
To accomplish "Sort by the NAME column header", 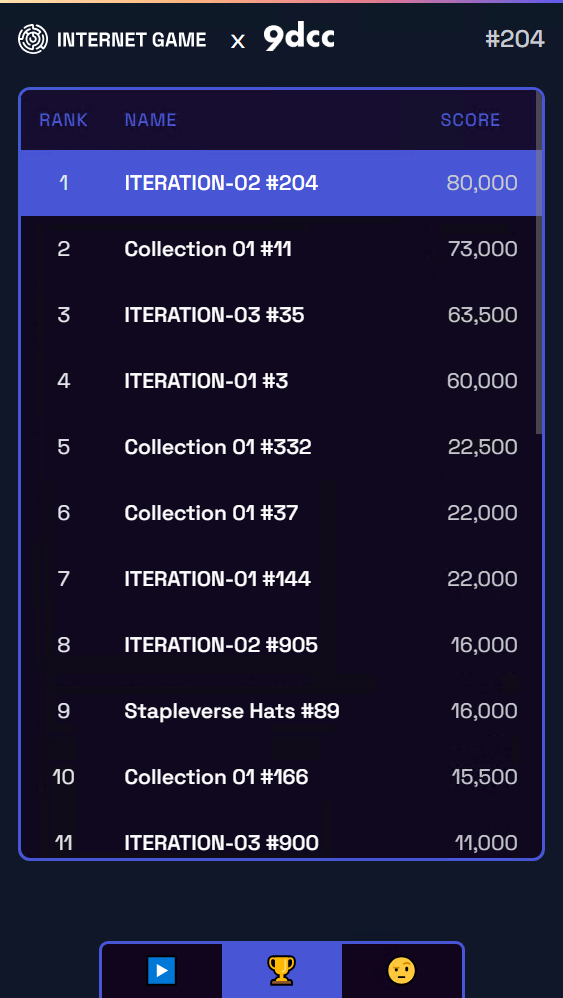I will point(151,120).
